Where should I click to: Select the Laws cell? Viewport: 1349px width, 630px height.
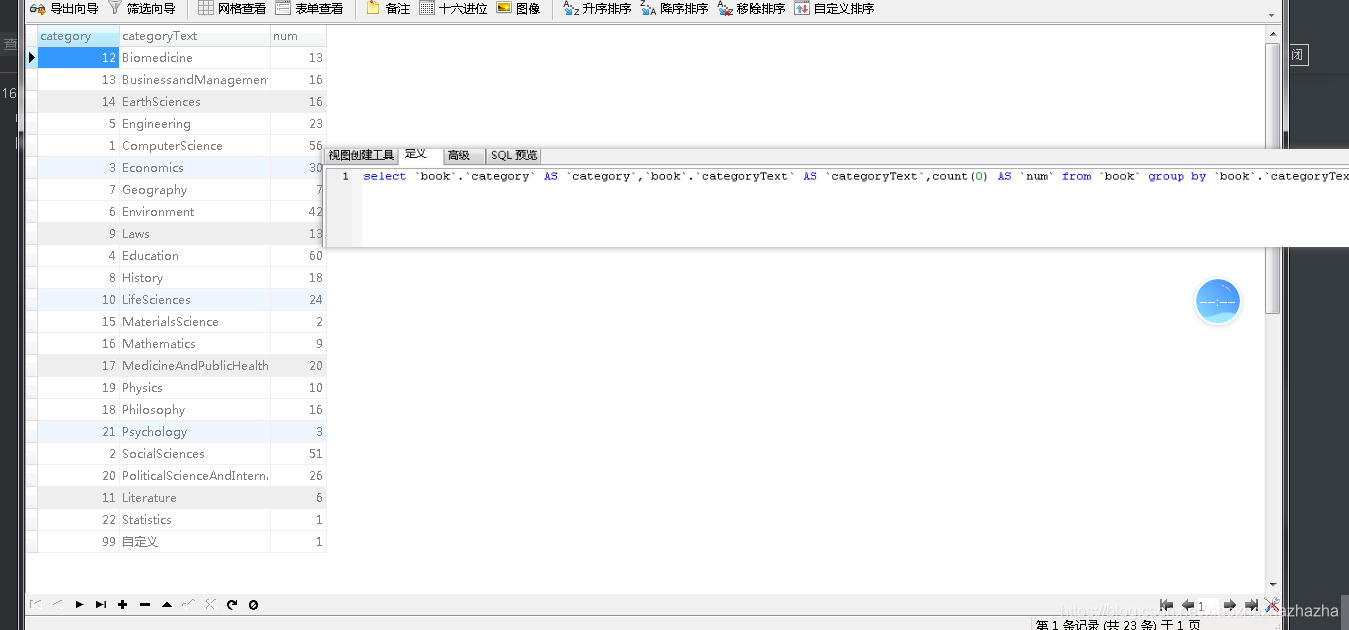coord(195,234)
